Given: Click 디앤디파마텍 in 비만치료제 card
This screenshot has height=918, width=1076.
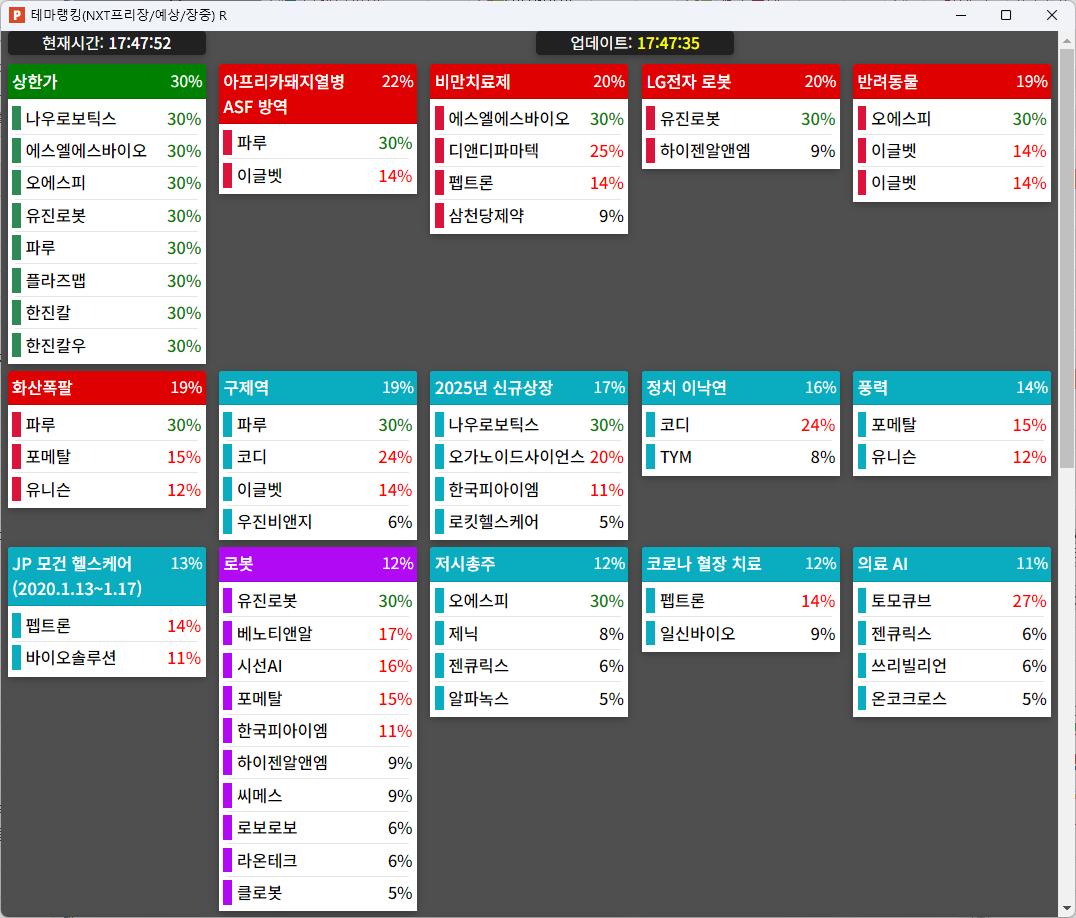Looking at the screenshot, I should pos(529,151).
